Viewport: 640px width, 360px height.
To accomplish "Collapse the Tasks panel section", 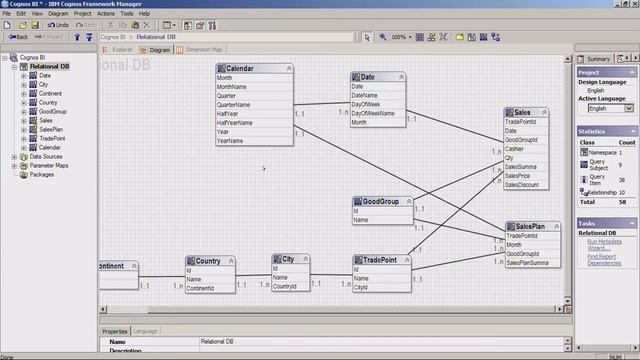I will pos(633,223).
